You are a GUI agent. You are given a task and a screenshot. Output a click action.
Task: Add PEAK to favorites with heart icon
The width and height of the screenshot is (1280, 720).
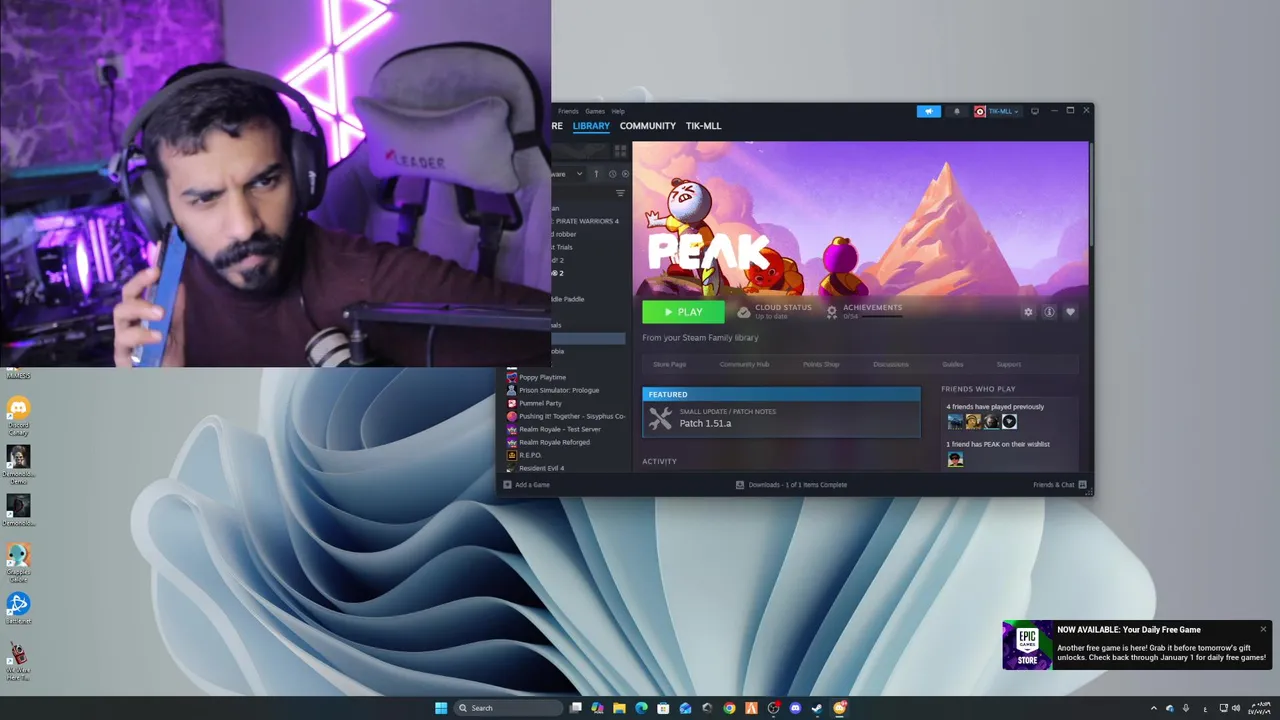1070,312
